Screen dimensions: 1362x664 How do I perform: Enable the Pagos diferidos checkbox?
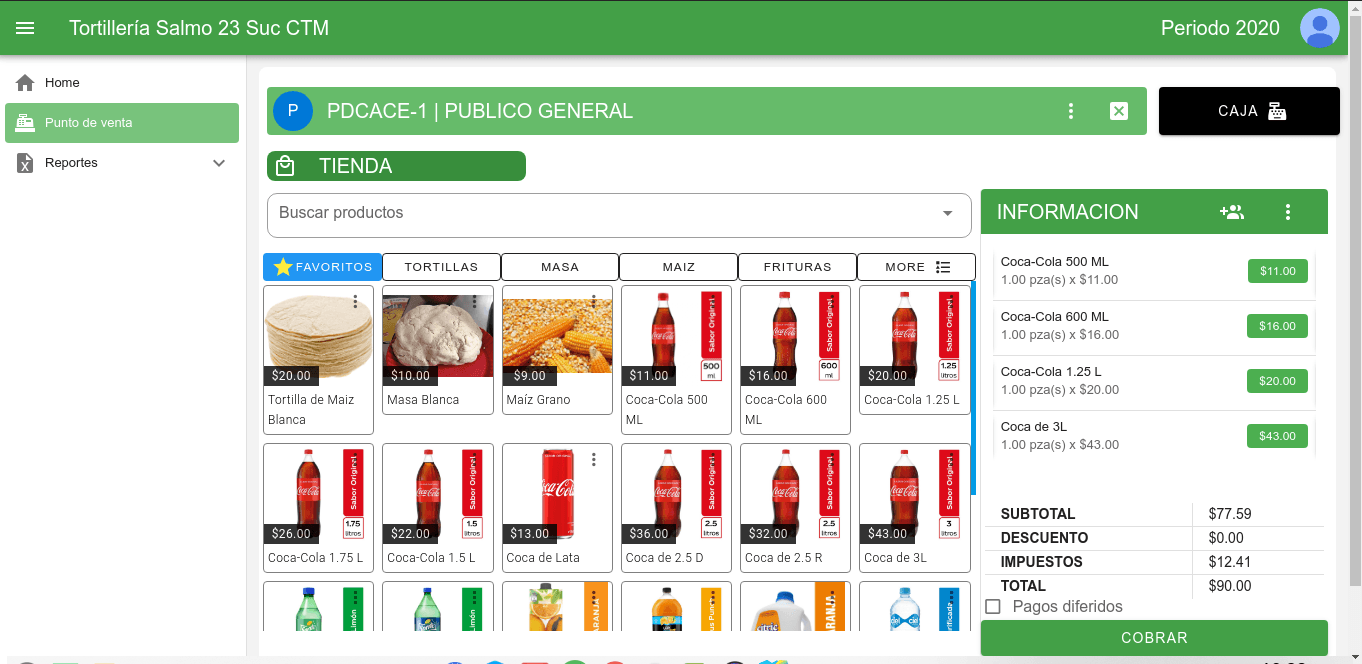(993, 607)
